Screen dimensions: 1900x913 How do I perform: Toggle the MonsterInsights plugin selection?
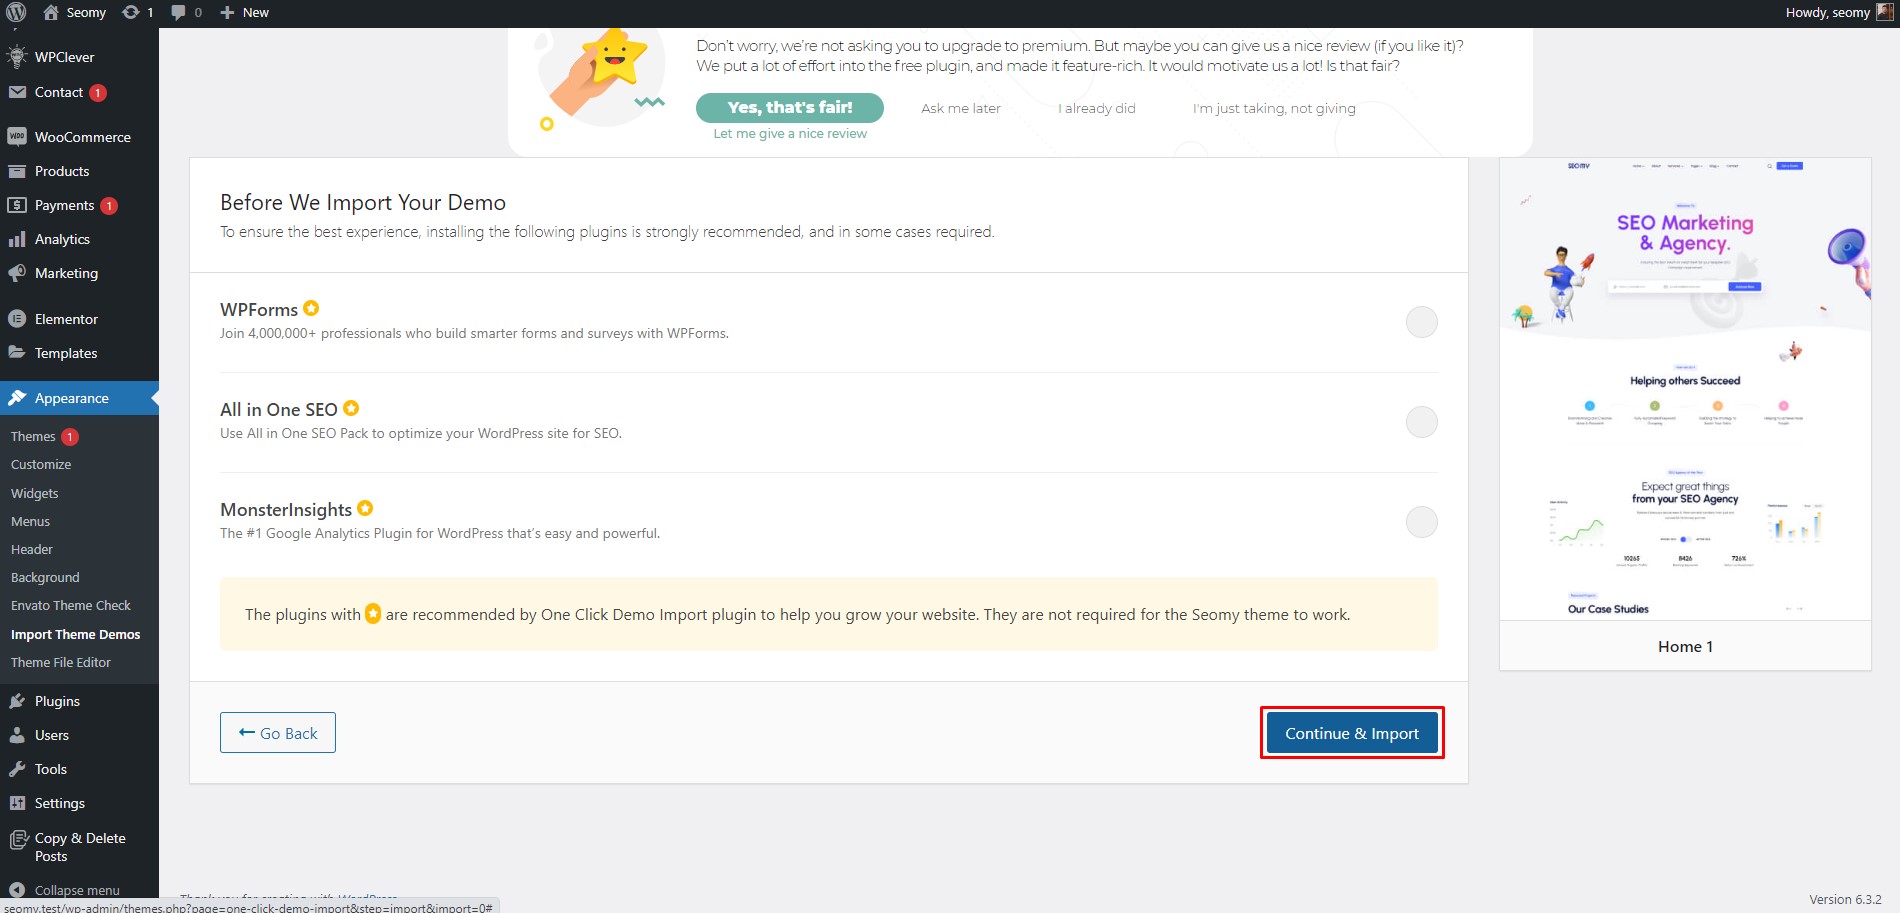coord(1421,522)
